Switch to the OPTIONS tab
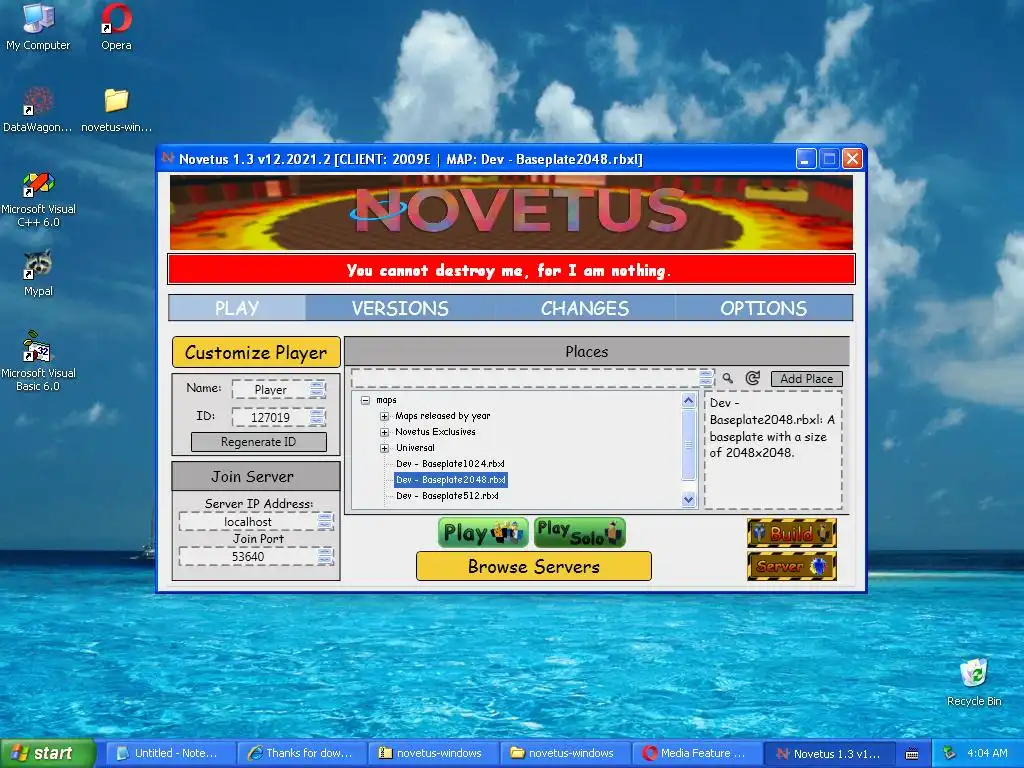Viewport: 1024px width, 768px height. tap(763, 308)
